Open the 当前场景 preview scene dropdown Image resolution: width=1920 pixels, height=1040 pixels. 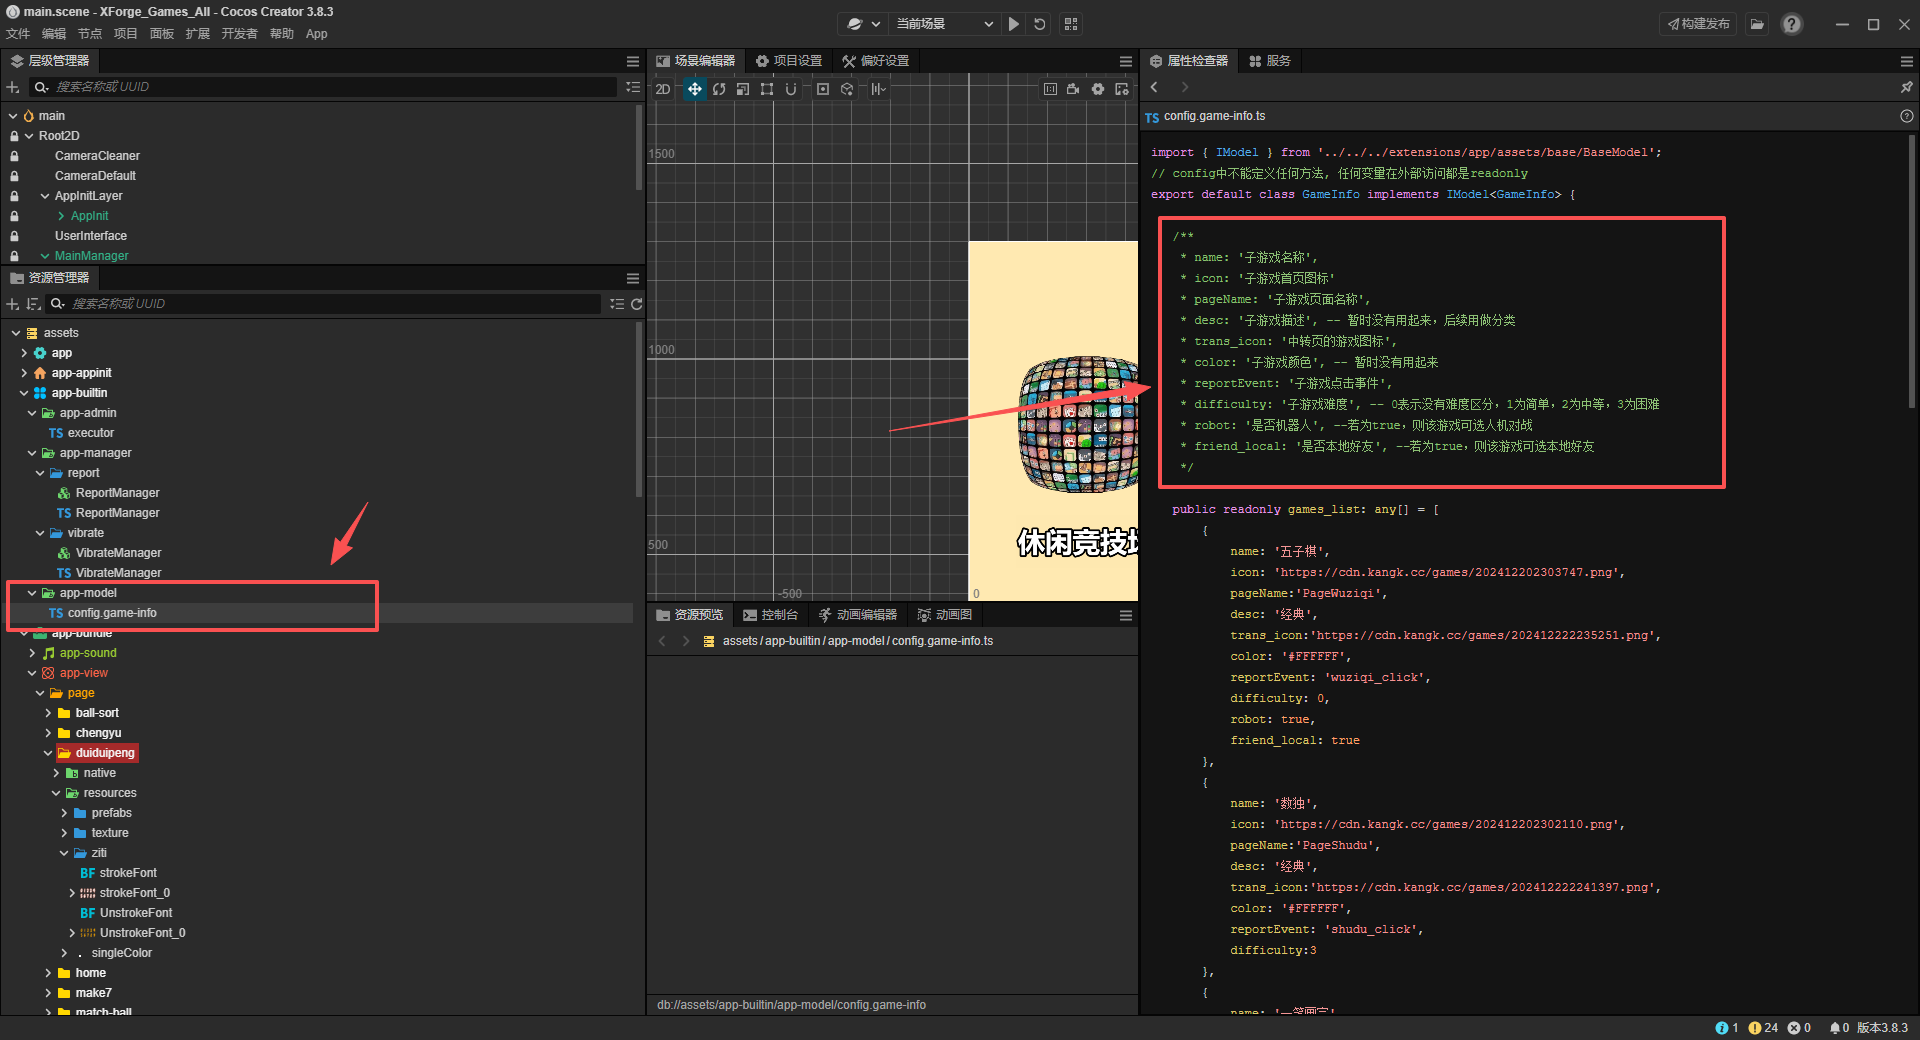tap(944, 24)
